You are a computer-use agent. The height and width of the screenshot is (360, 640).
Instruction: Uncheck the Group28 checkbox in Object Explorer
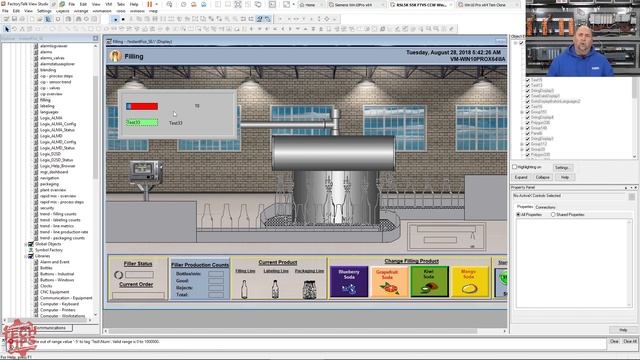pyautogui.click(x=528, y=149)
